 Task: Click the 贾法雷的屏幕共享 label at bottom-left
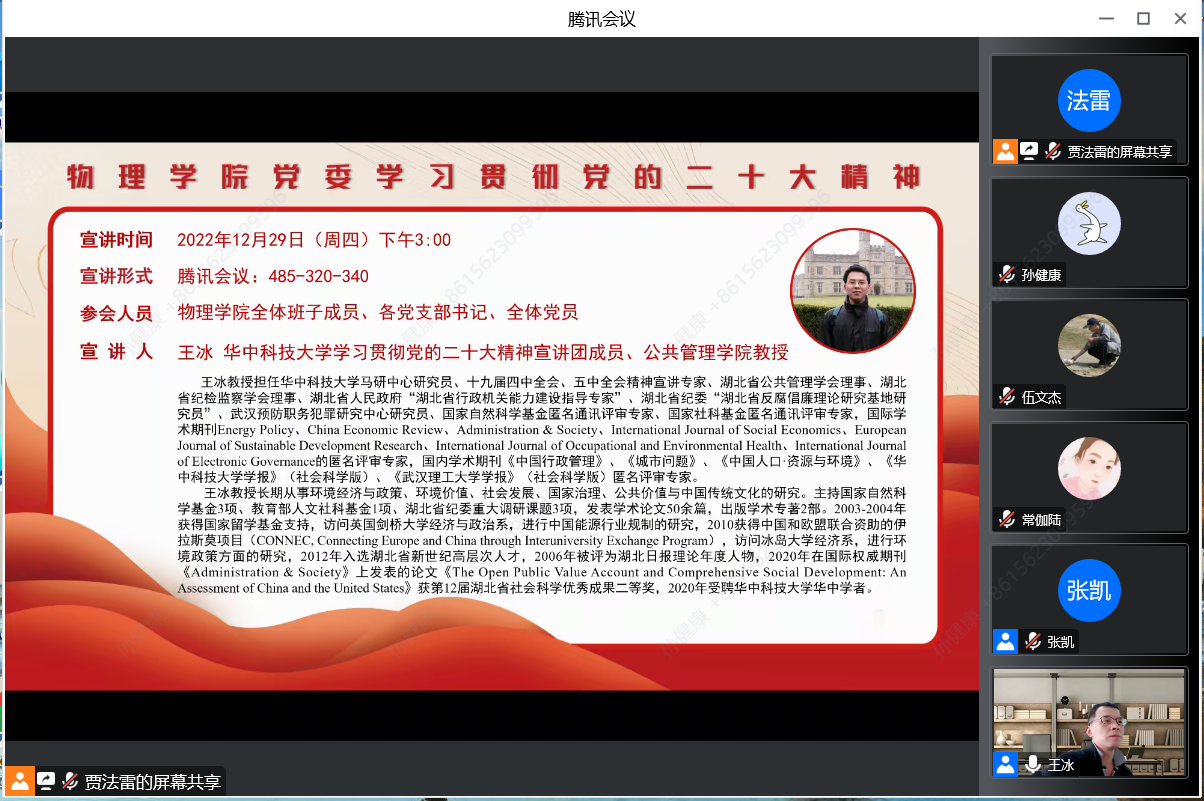click(152, 782)
